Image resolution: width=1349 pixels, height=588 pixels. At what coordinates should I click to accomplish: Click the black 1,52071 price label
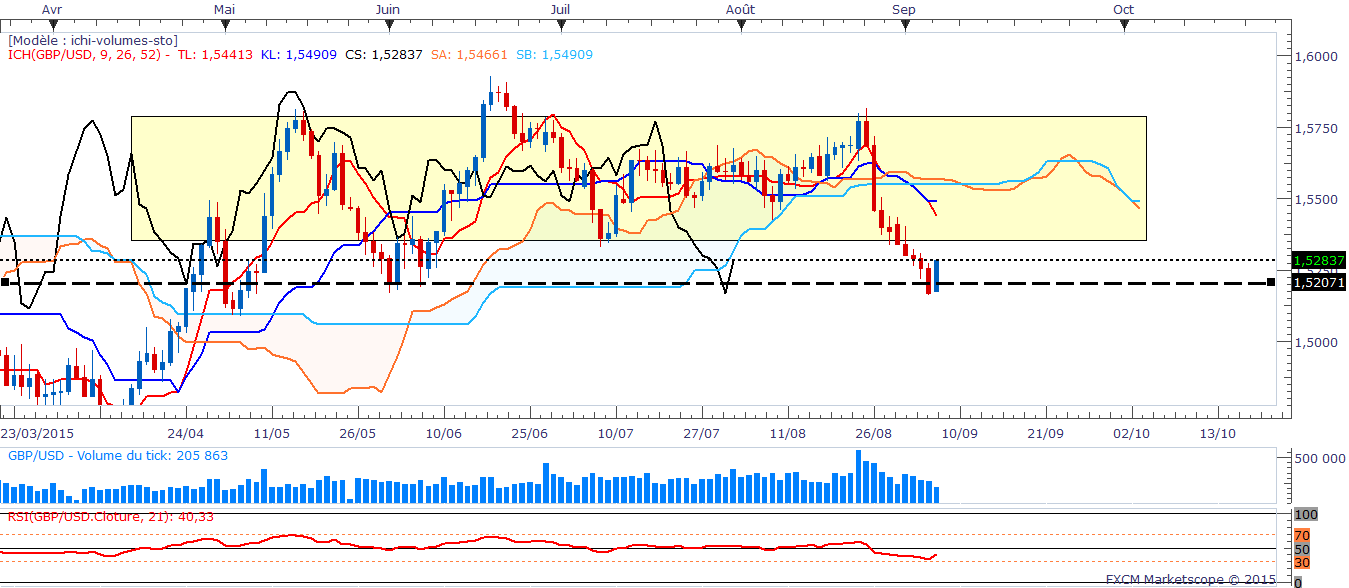[1318, 284]
